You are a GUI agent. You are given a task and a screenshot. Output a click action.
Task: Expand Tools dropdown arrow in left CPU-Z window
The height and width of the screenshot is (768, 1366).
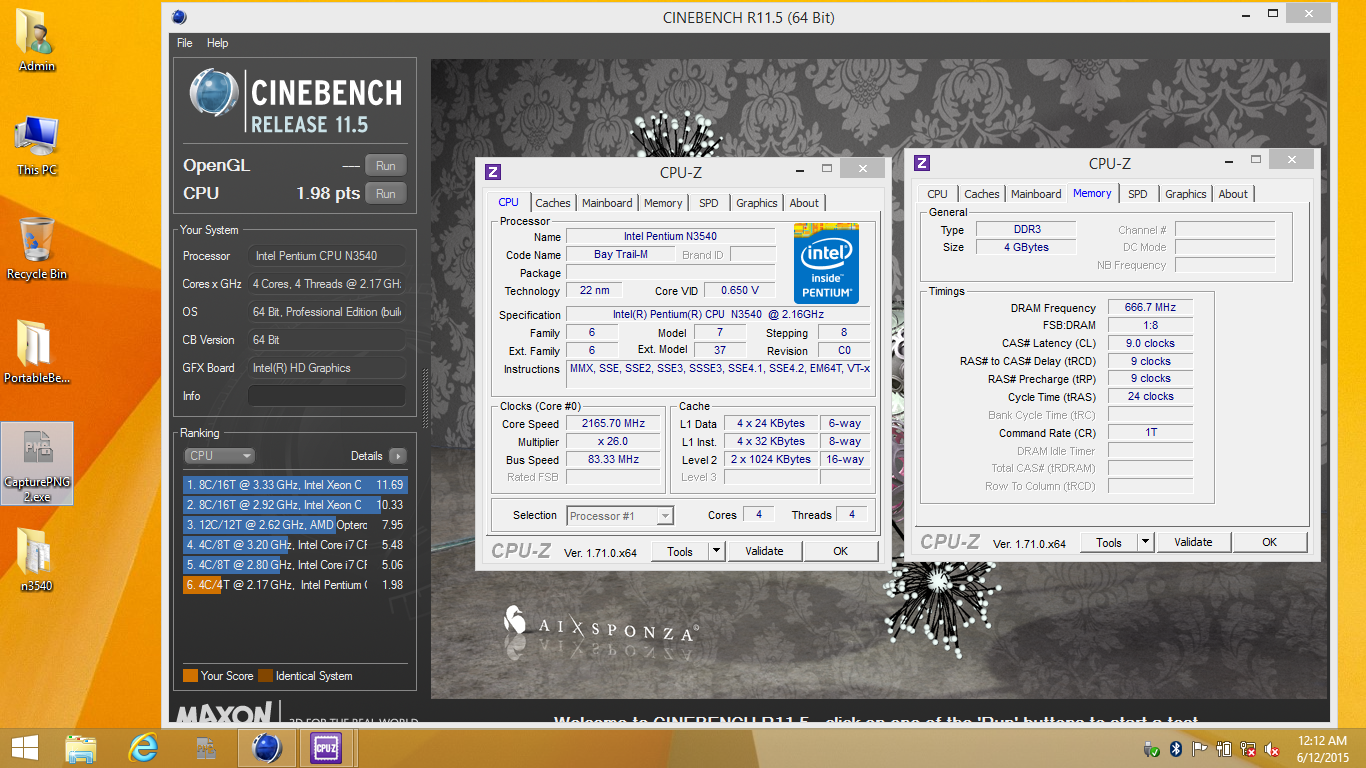(716, 551)
